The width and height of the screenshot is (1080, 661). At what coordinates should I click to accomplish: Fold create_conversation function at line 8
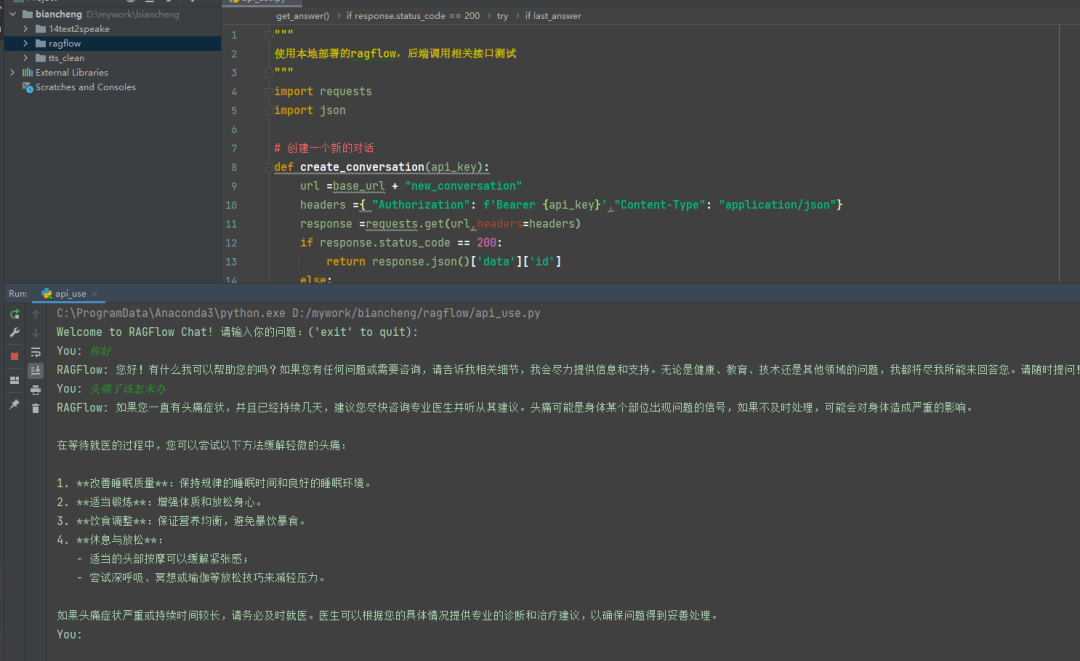(x=269, y=167)
